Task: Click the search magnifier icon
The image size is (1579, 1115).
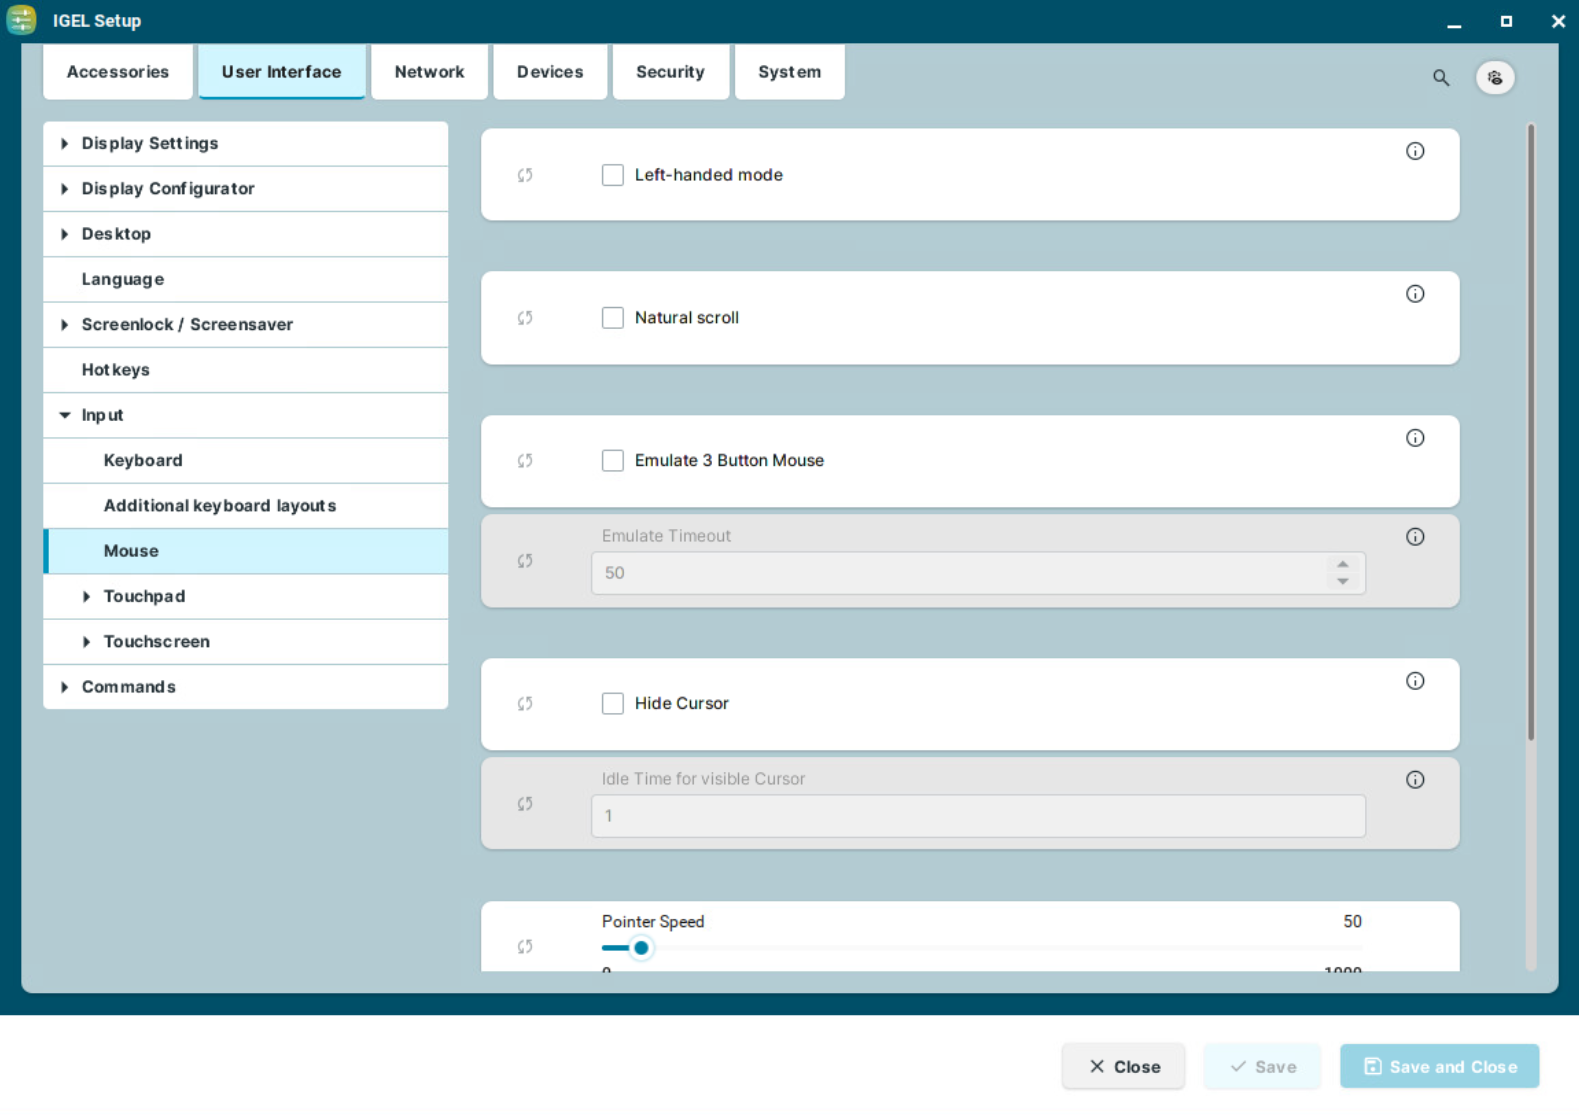Action: pyautogui.click(x=1440, y=78)
